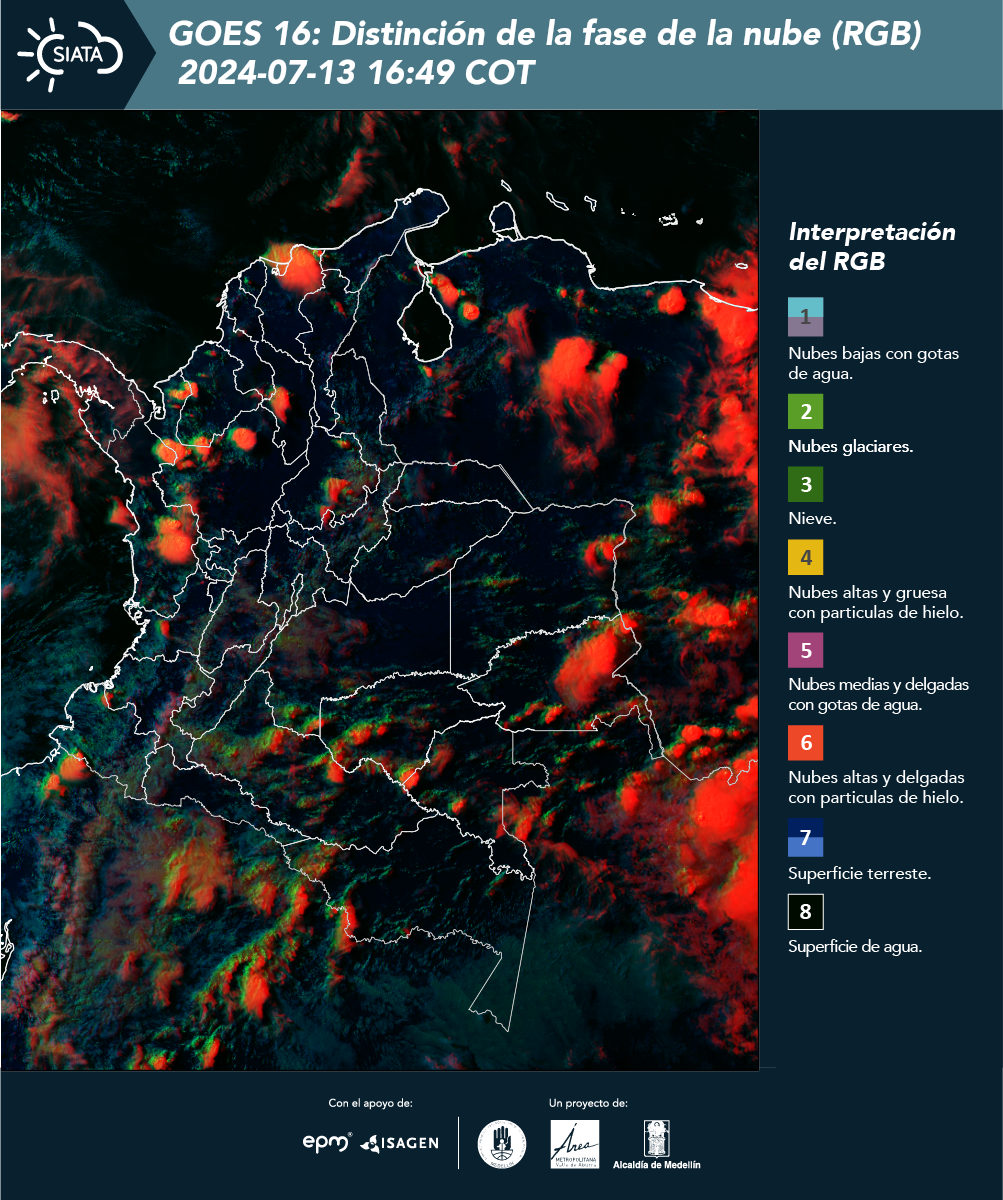Click the GOES 16 satellite cloud map image
Viewport: 1003px width, 1200px height.
pos(380,590)
